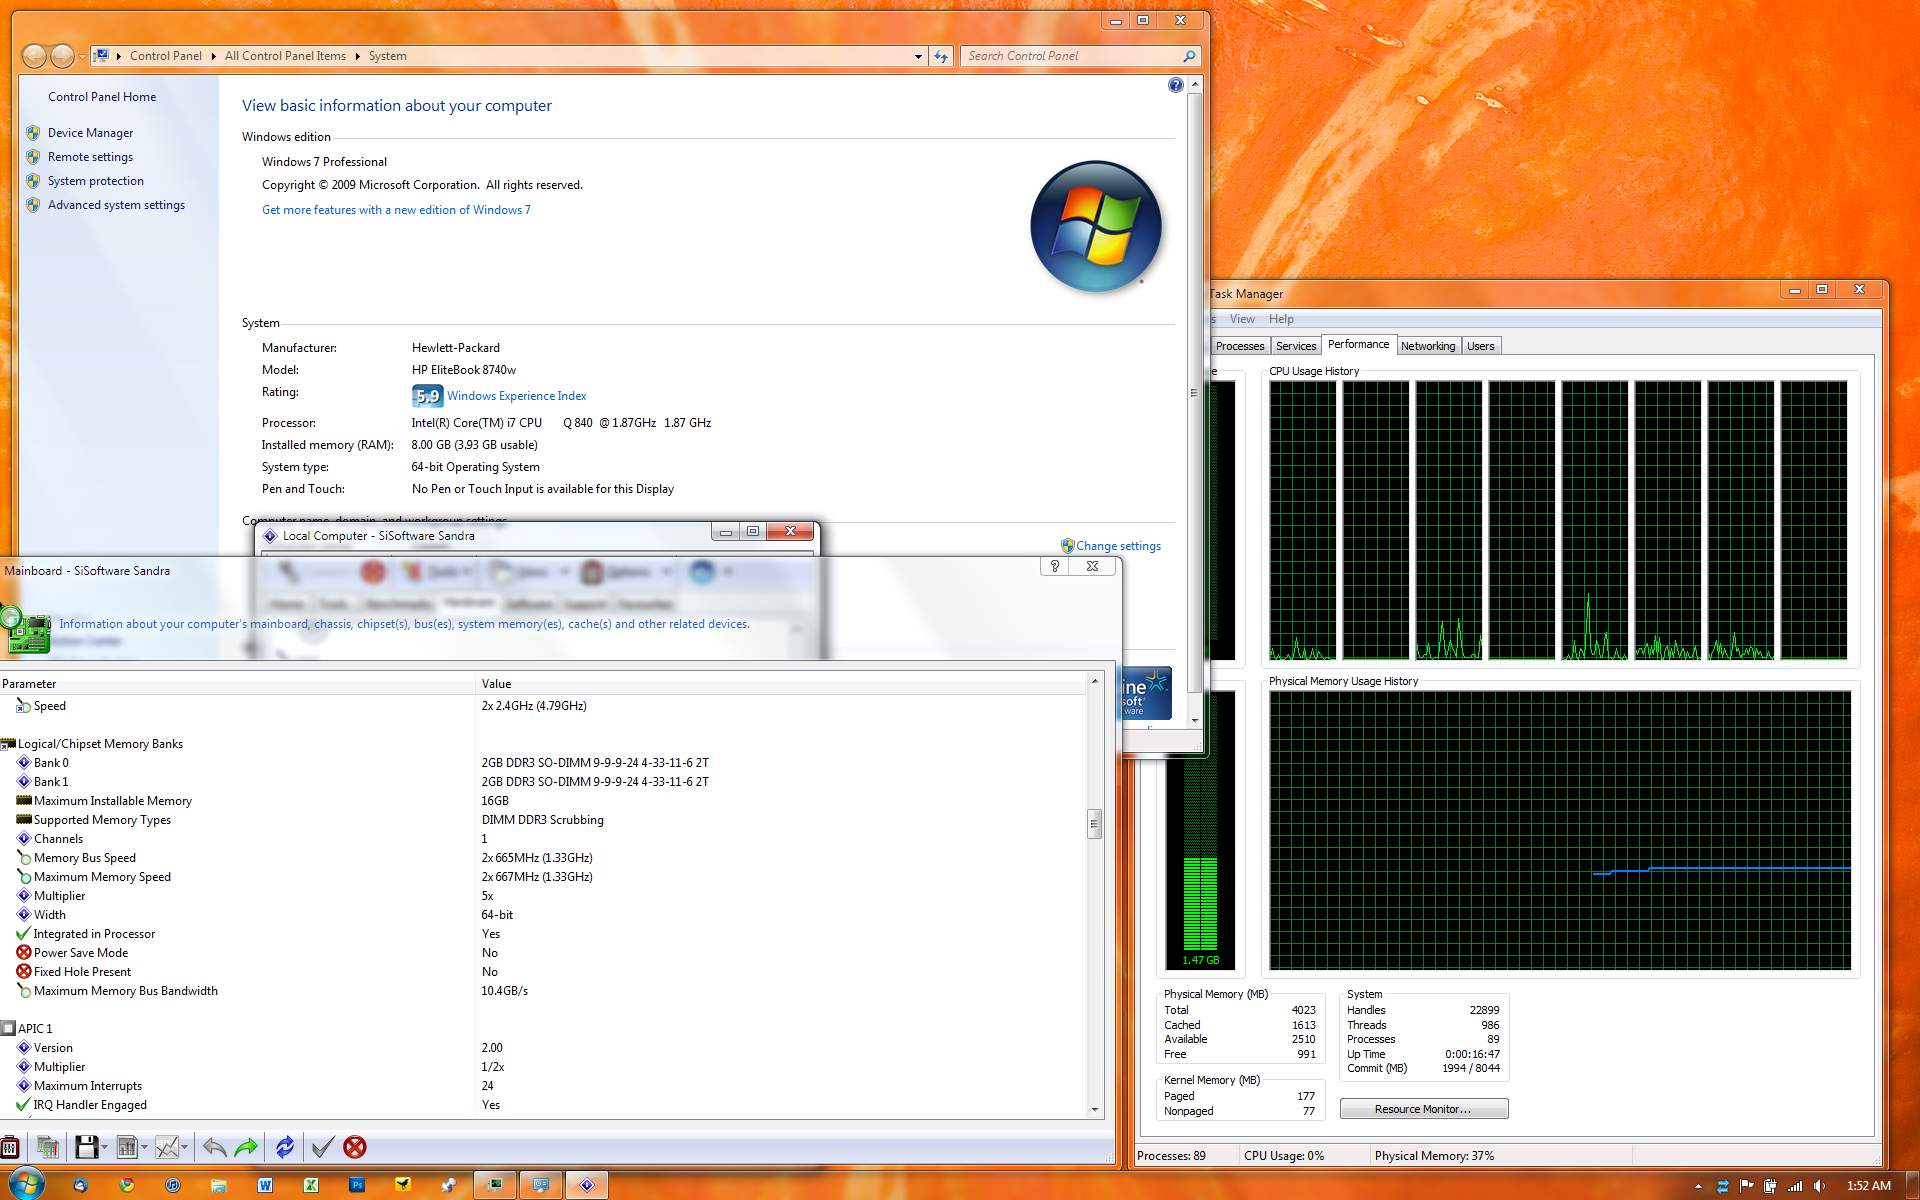Click the breadcrumb arrow after Control Panel
The width and height of the screenshot is (1920, 1200).
click(x=213, y=56)
